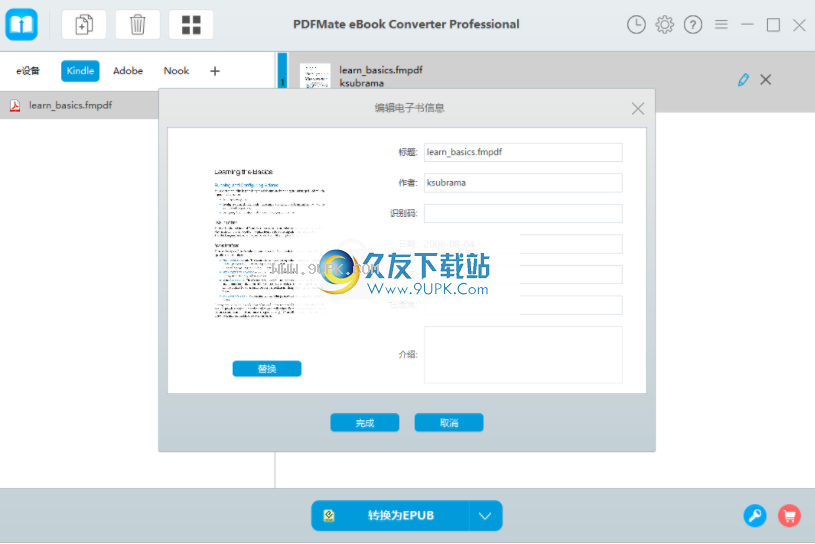Click the 取消 cancel button
Image resolution: width=815 pixels, height=544 pixels.
point(449,422)
